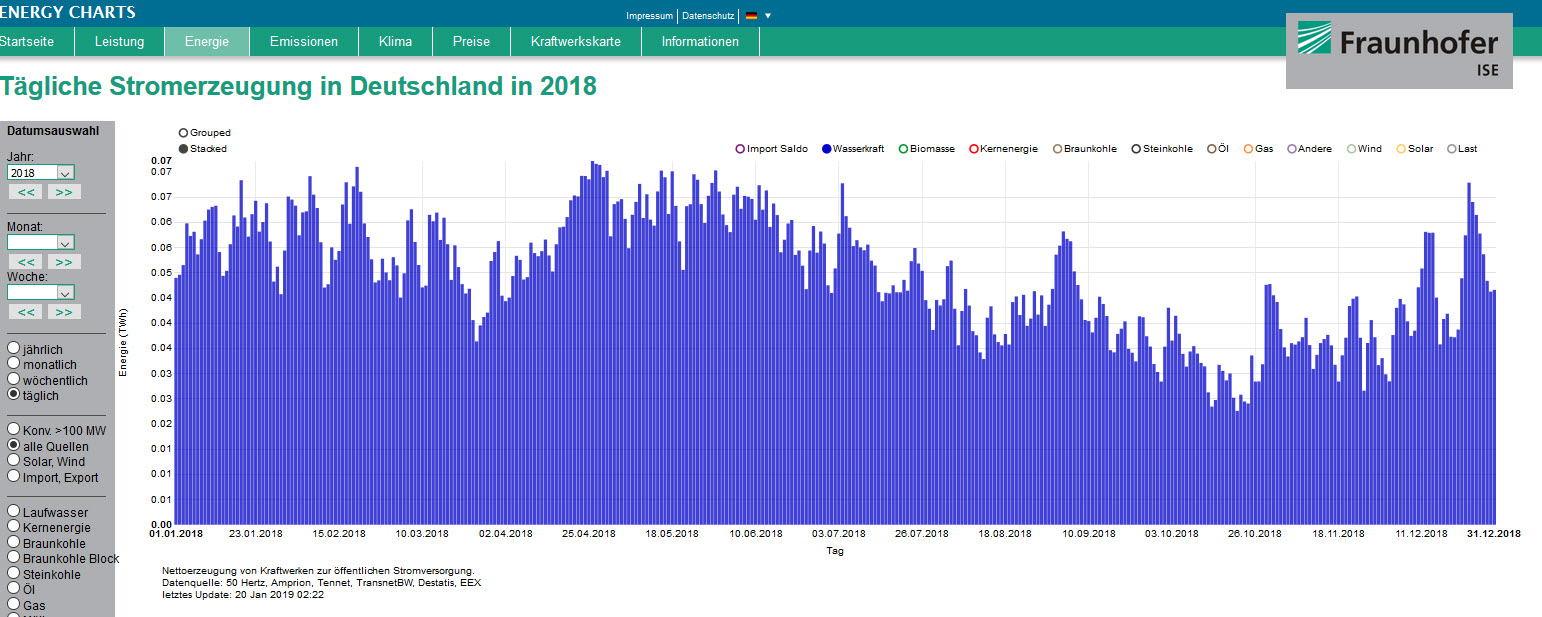Select the Grouped chart mode
The width and height of the screenshot is (1542, 617).
pos(183,133)
